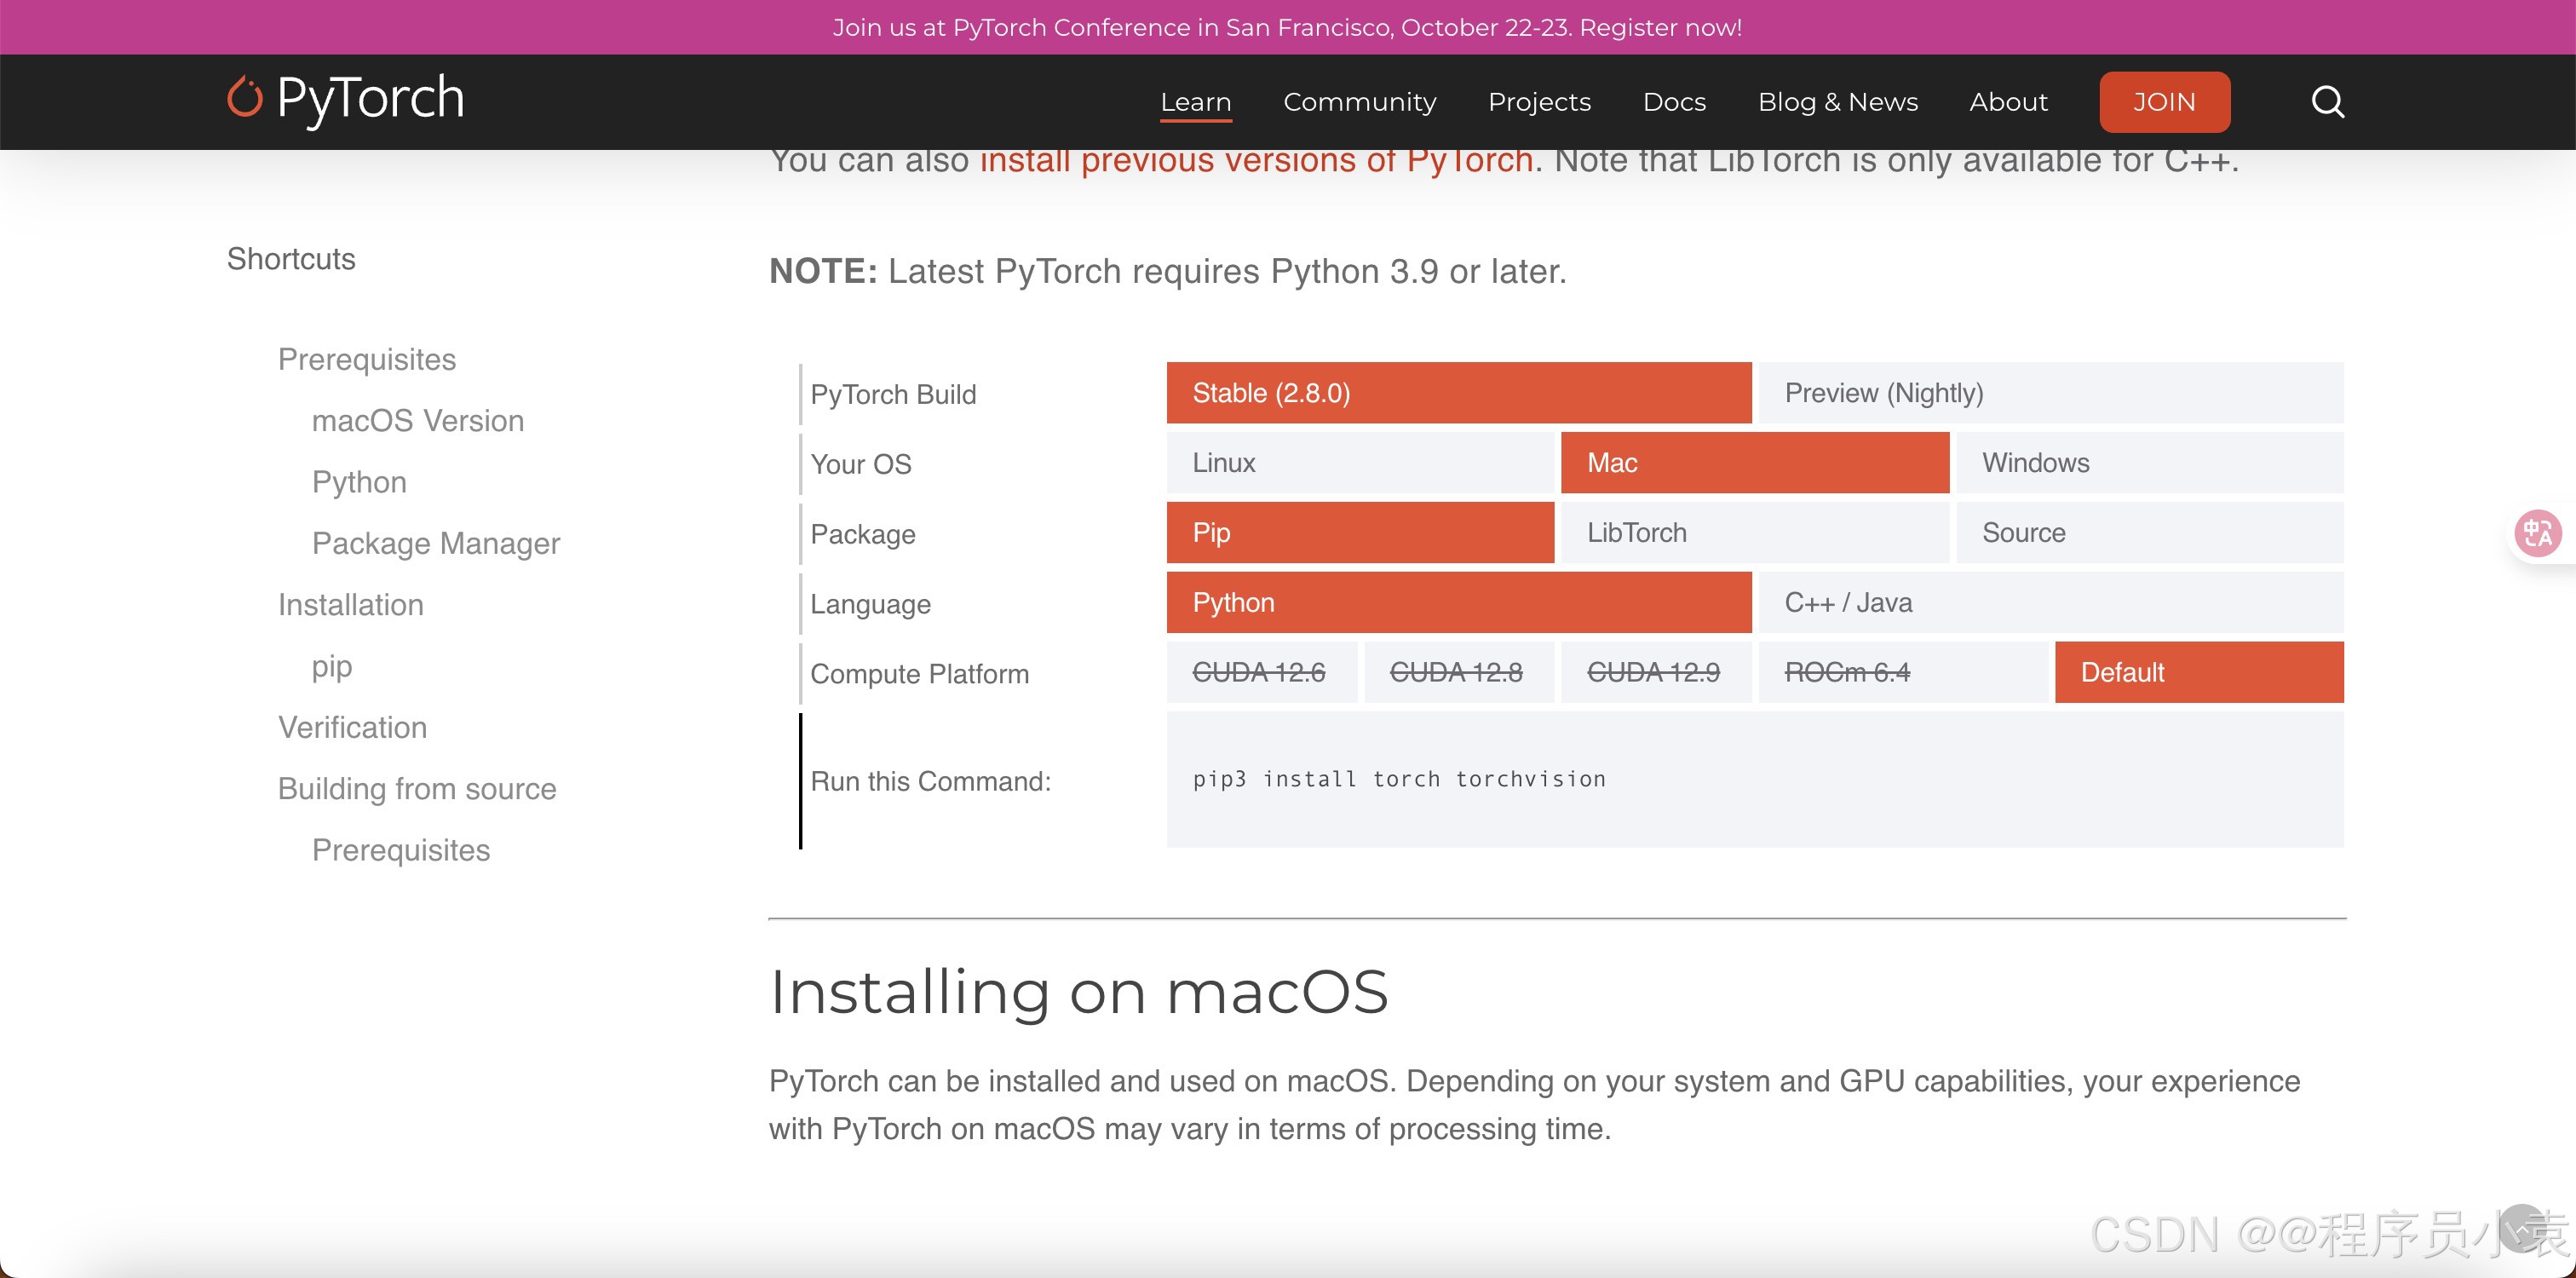2576x1278 pixels.
Task: Click the Compute Platform row label
Action: [919, 674]
